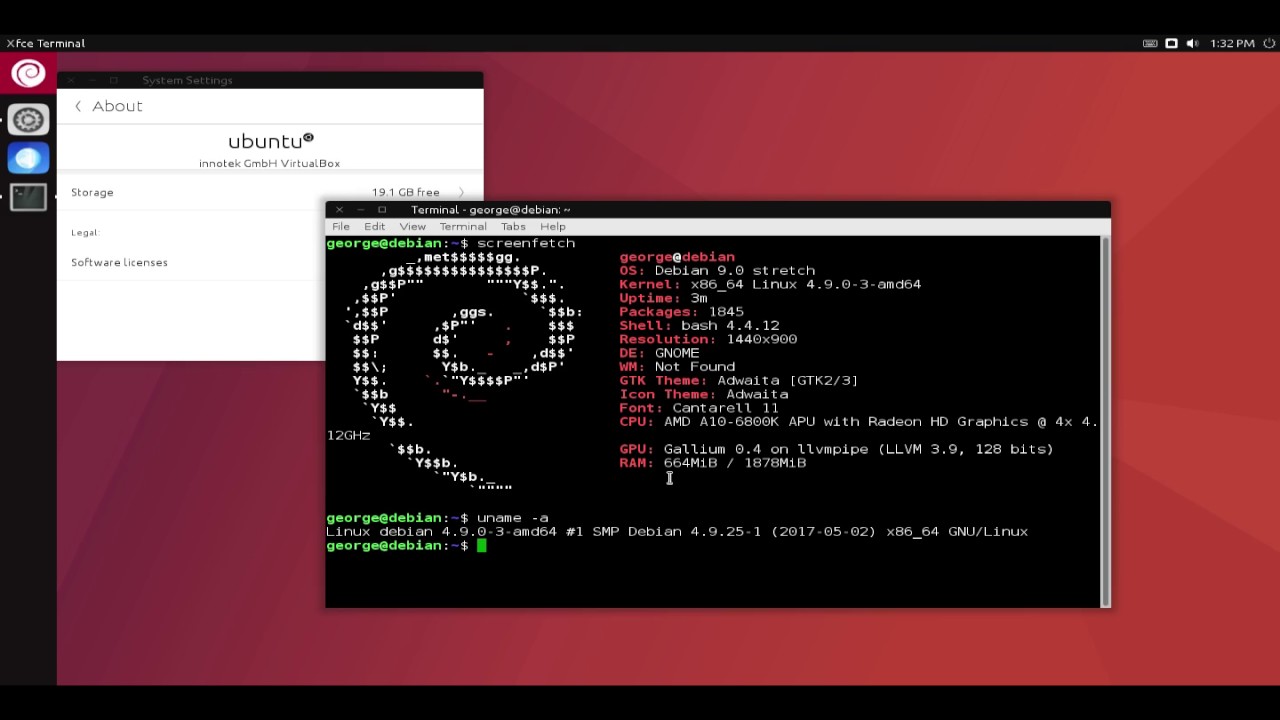Open Software licenses entry
The image size is (1280, 720).
tap(119, 262)
